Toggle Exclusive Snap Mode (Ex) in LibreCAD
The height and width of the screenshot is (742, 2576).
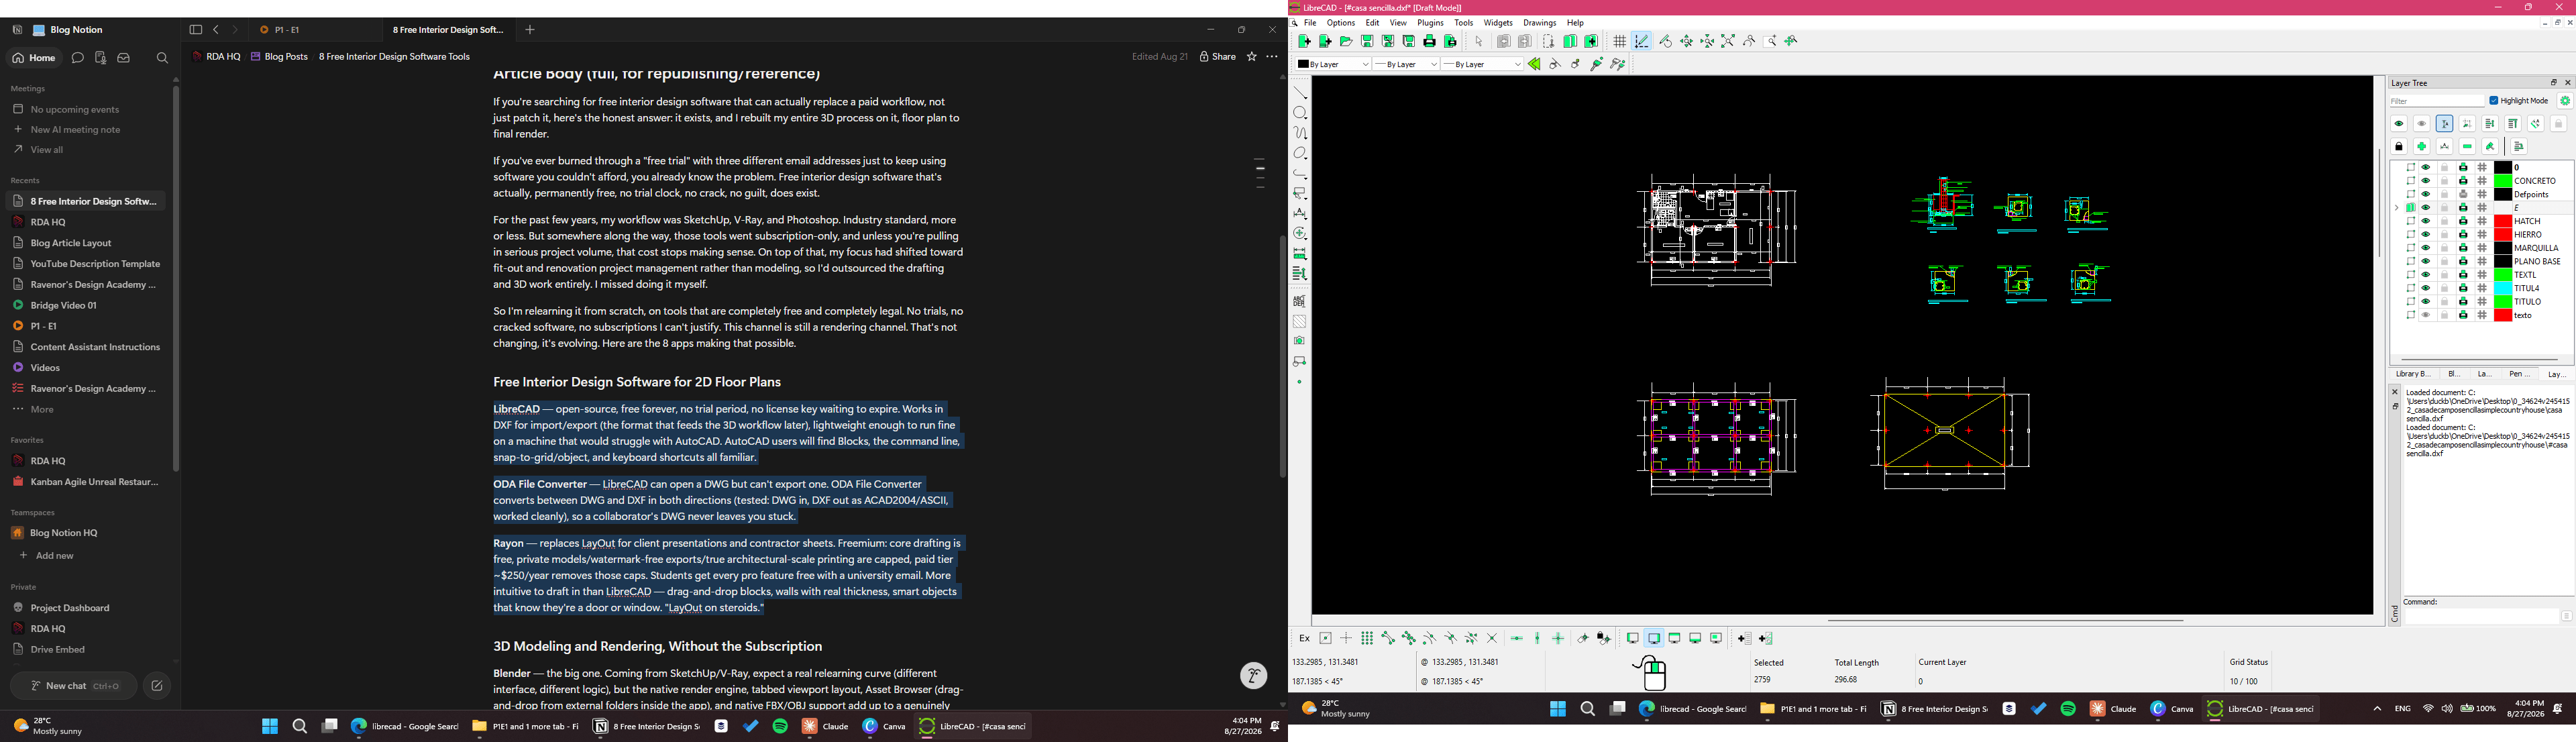tap(1304, 638)
